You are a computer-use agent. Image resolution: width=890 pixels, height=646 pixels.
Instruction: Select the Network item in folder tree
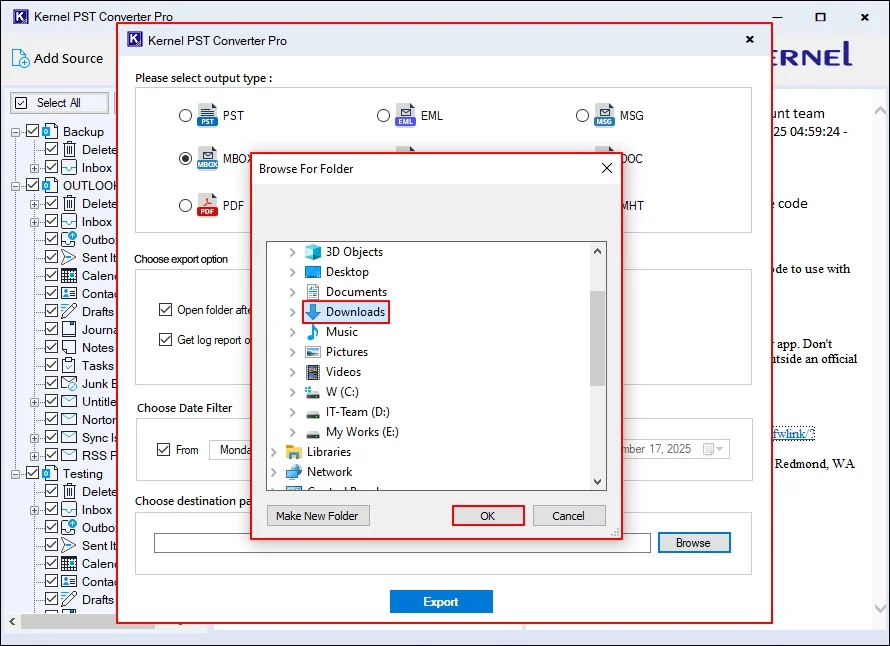point(329,472)
